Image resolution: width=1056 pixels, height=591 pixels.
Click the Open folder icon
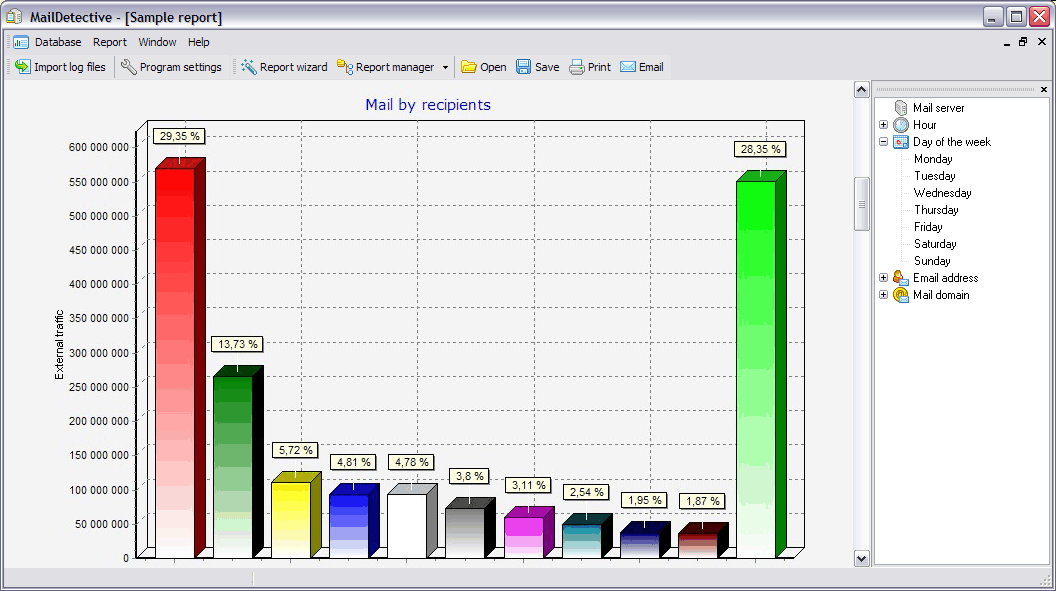[x=469, y=67]
